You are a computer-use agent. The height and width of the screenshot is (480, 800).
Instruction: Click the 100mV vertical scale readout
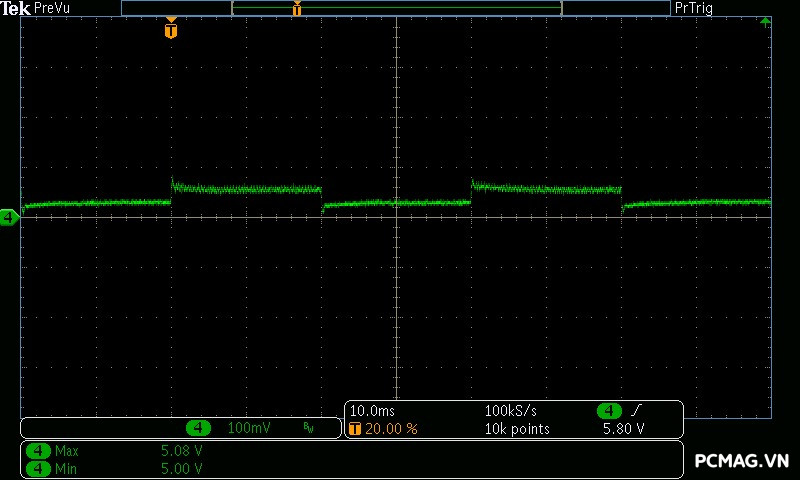click(x=247, y=428)
